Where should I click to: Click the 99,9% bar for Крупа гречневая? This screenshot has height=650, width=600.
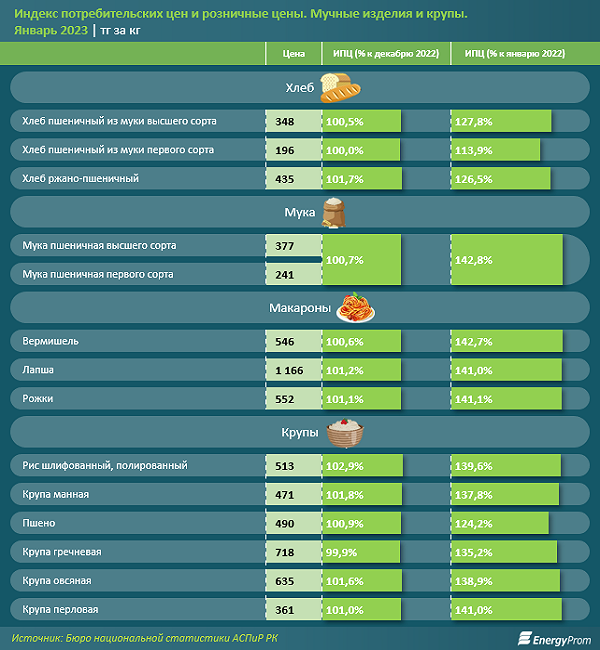tap(361, 552)
